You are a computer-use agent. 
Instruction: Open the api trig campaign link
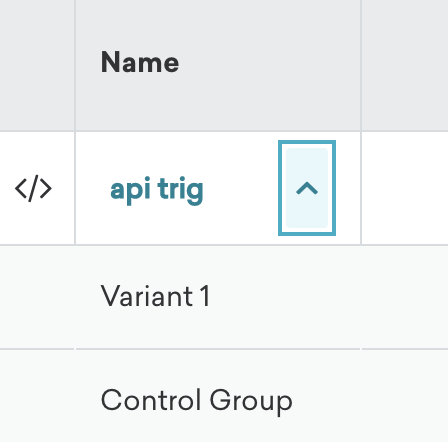point(157,190)
